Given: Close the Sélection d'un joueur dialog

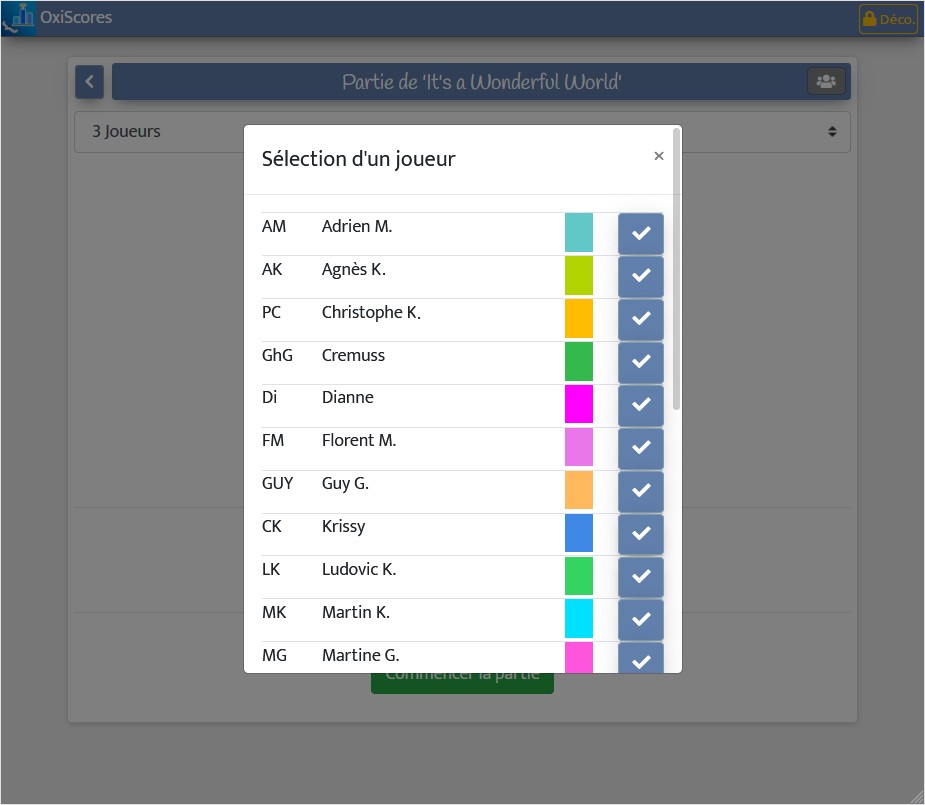Looking at the screenshot, I should tap(659, 156).
